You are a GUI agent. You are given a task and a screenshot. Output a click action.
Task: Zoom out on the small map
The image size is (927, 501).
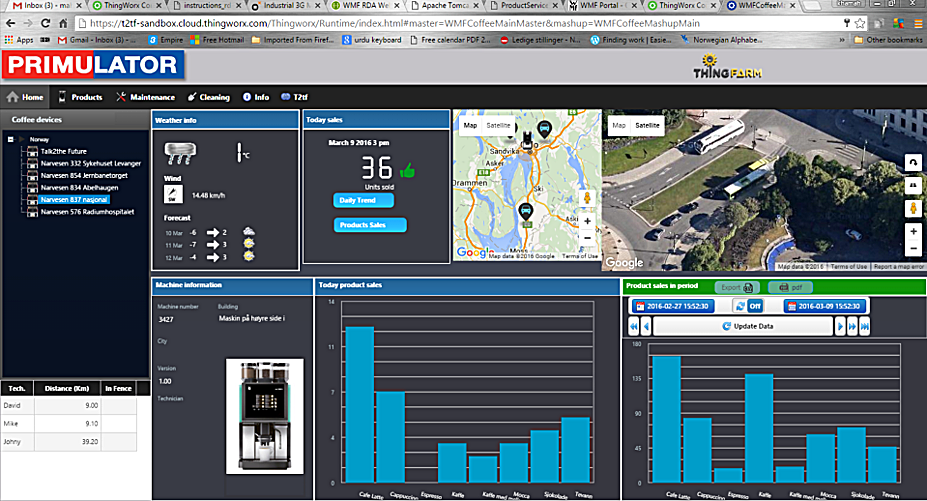coord(587,238)
